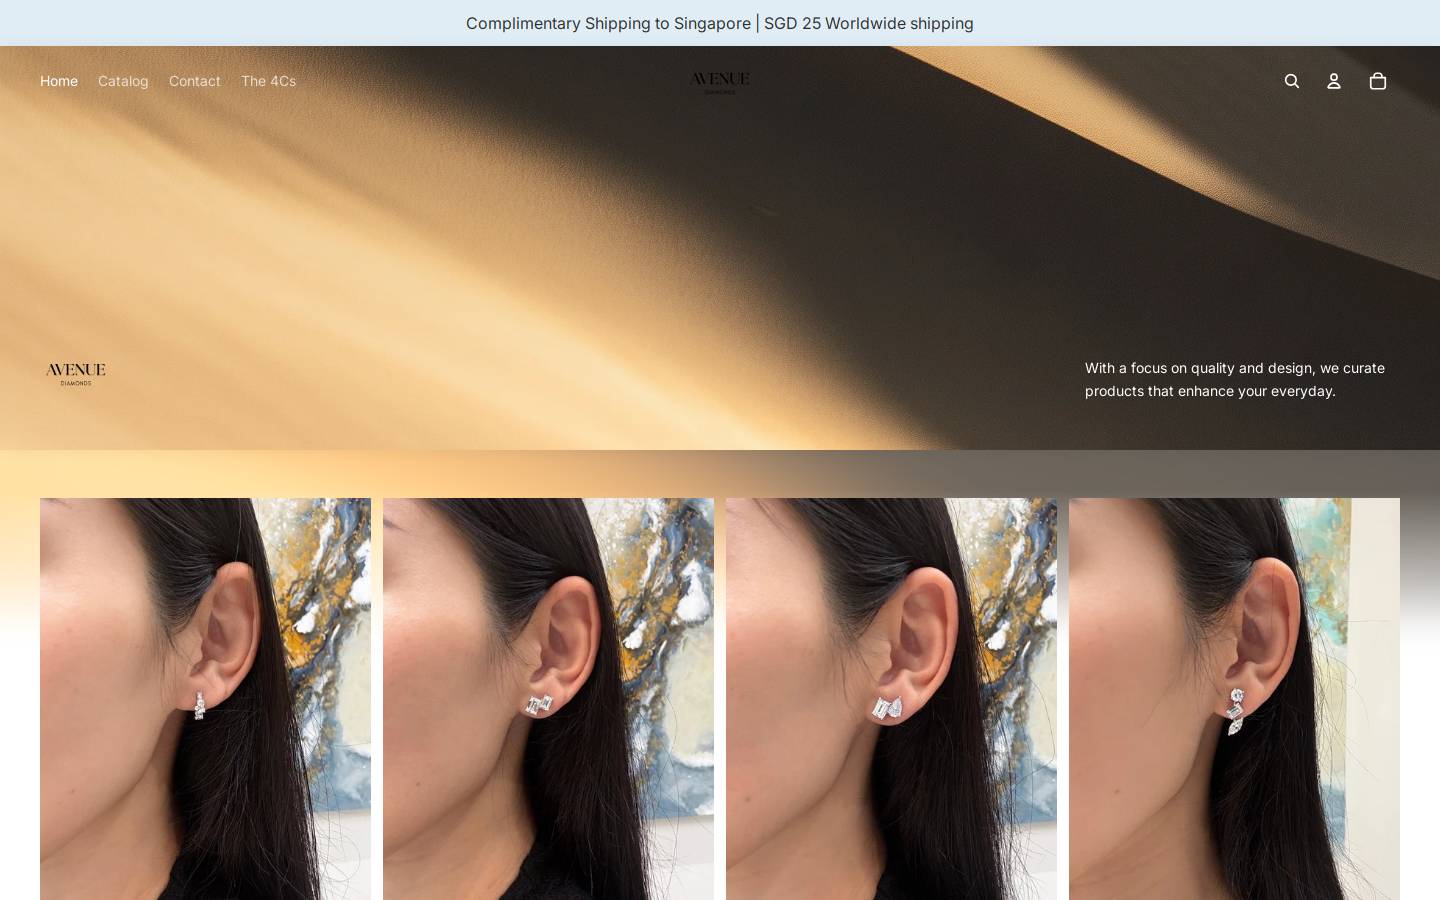Screen dimensions: 1440x900
Task: Go to the Home menu item
Action: click(59, 81)
